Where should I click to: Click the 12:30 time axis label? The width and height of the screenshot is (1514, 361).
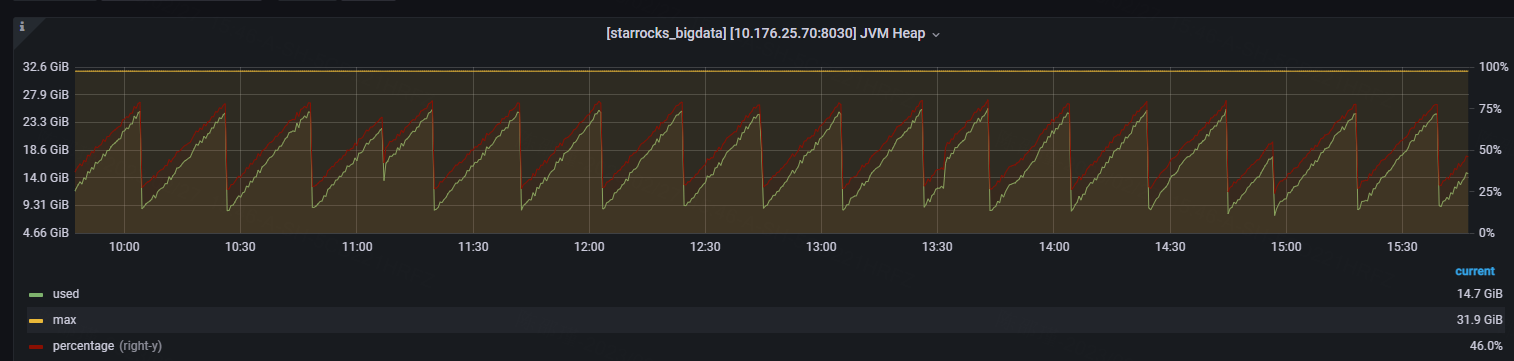pos(705,247)
